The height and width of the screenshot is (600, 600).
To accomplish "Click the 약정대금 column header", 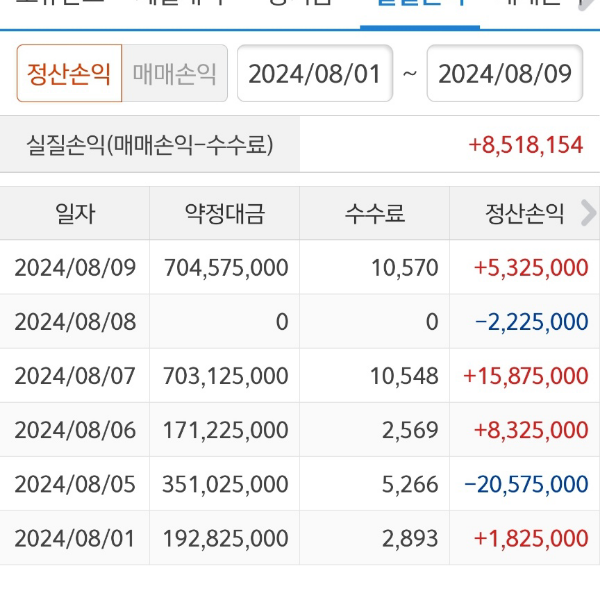I will 225,213.
